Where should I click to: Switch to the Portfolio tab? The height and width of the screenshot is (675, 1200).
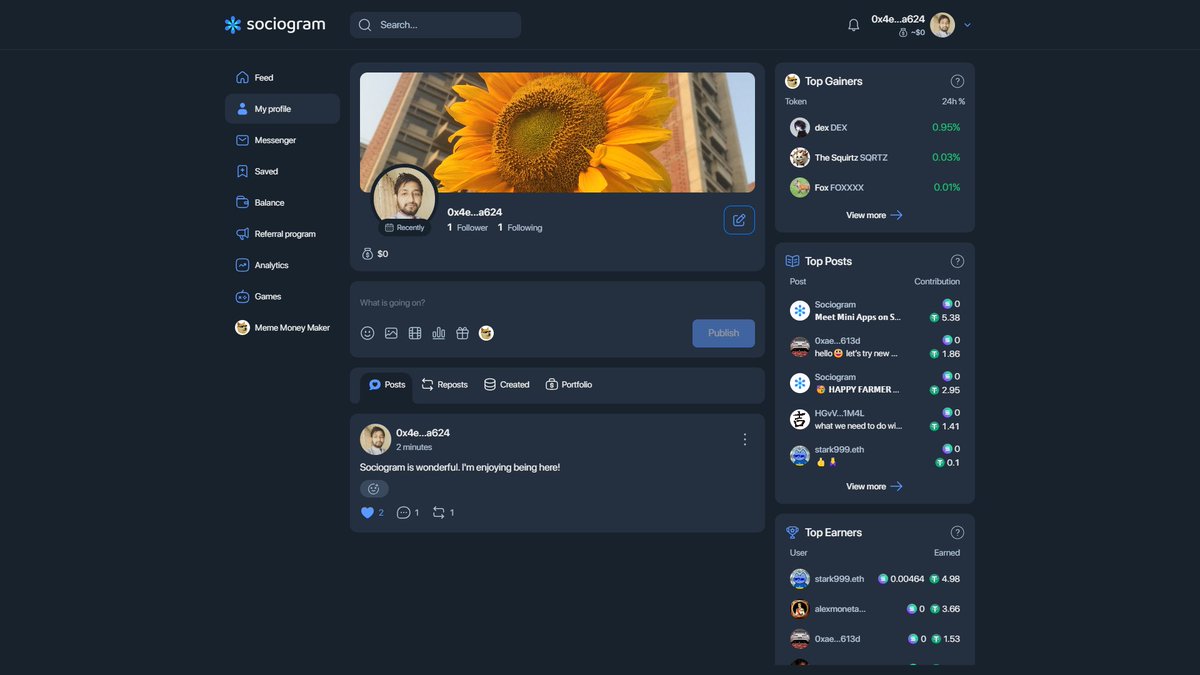pyautogui.click(x=568, y=385)
